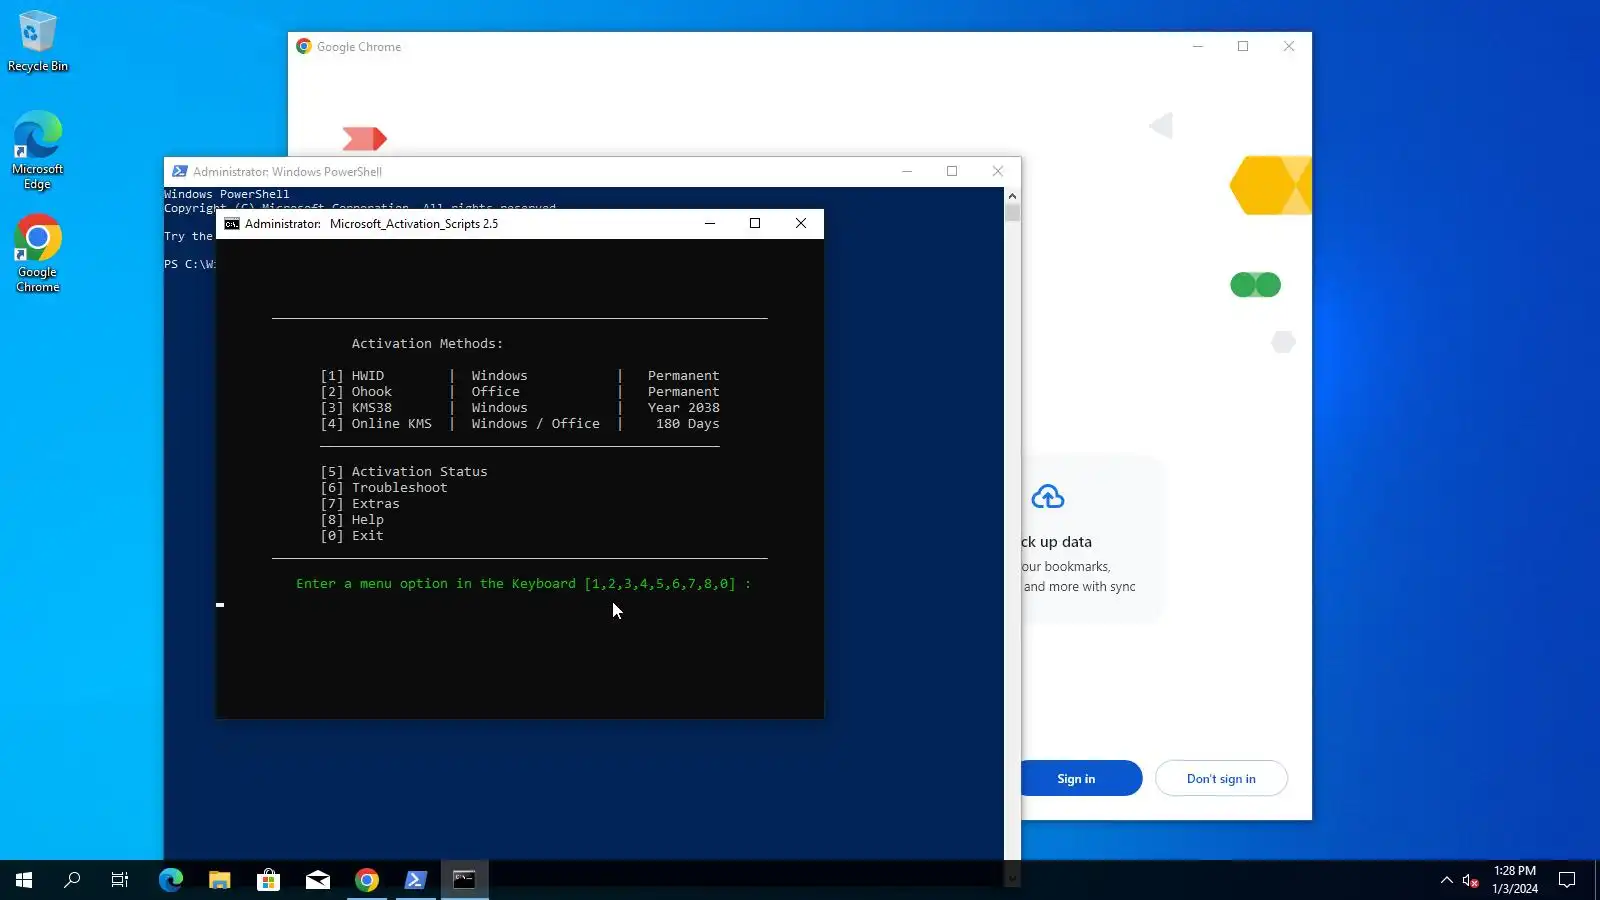This screenshot has width=1600, height=900.
Task: Open the taskbar clock and date
Action: 1515,880
